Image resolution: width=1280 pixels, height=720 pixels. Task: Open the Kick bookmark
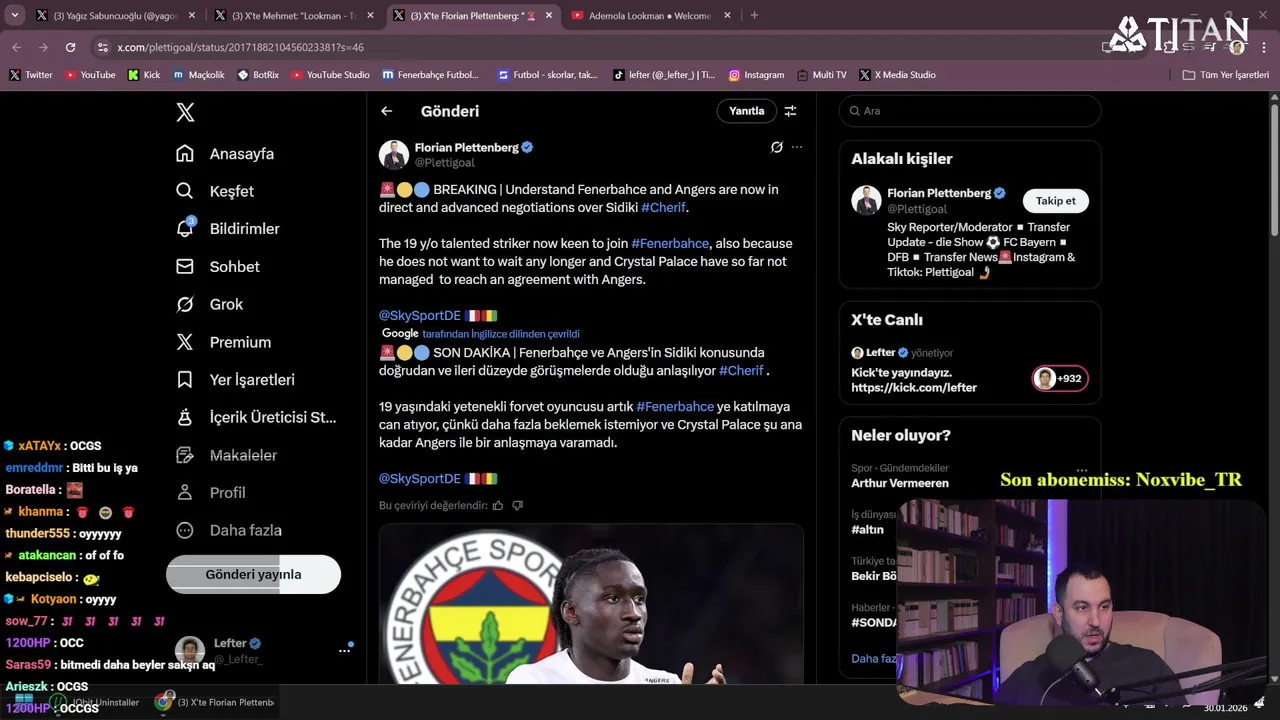[144, 75]
